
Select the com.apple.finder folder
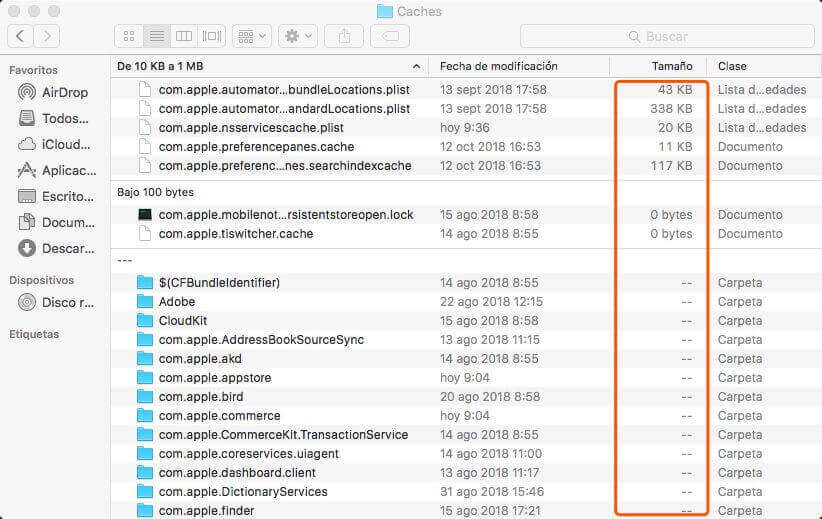coord(207,511)
